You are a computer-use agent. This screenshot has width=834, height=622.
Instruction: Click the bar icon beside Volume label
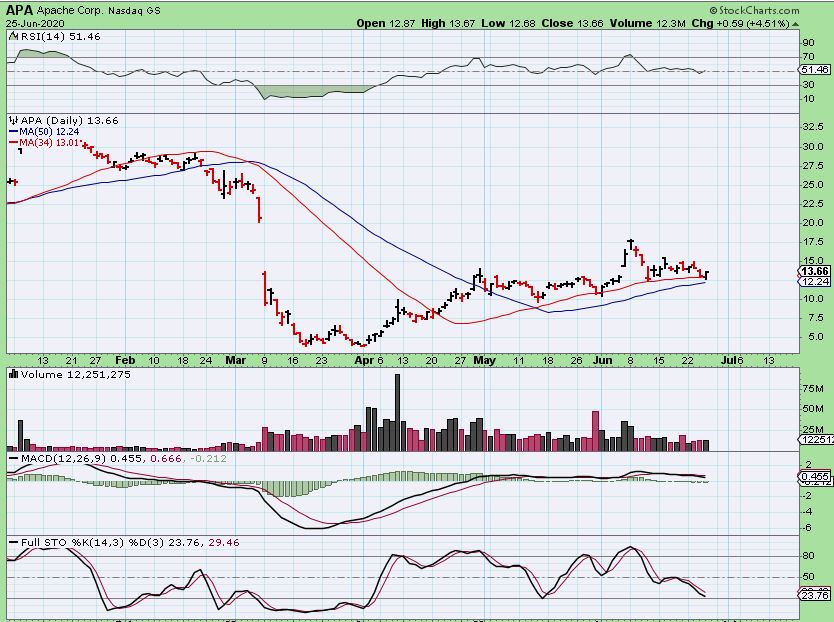pos(14,374)
